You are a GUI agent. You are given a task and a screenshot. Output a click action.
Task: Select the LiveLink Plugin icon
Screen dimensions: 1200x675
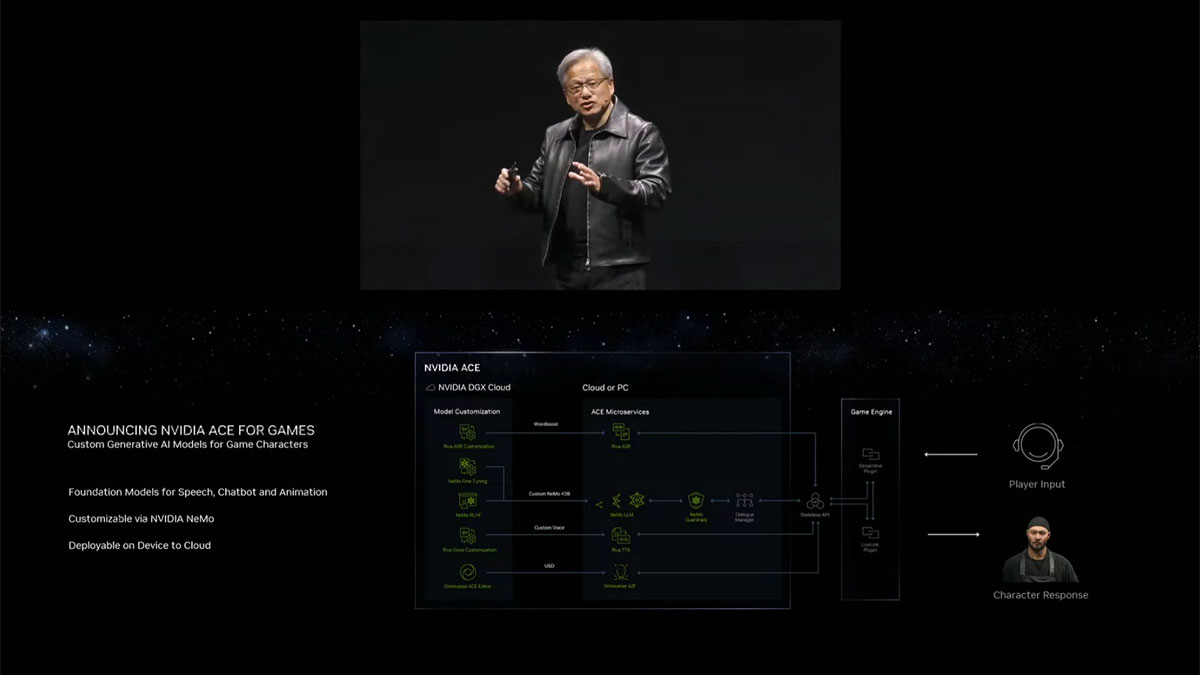870,533
